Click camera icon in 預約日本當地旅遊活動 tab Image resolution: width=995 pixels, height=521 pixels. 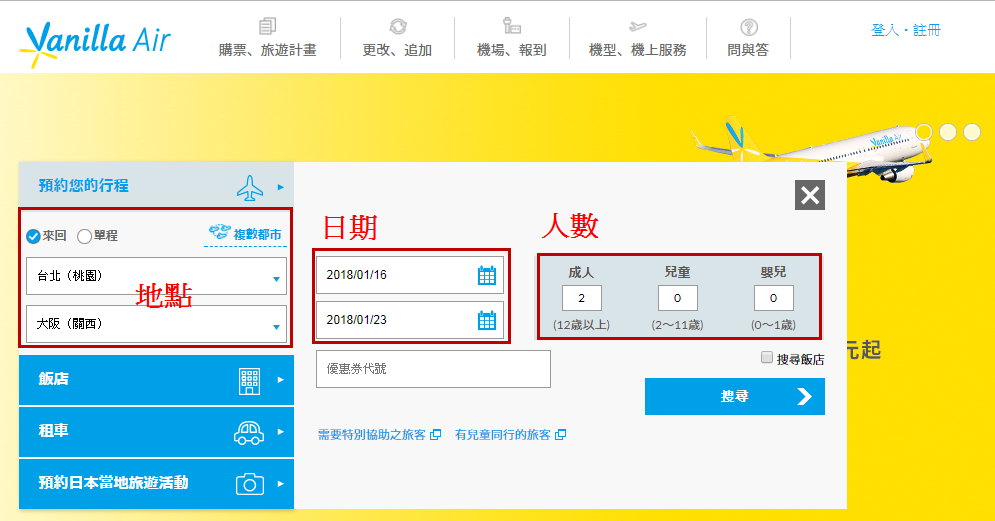pyautogui.click(x=250, y=484)
